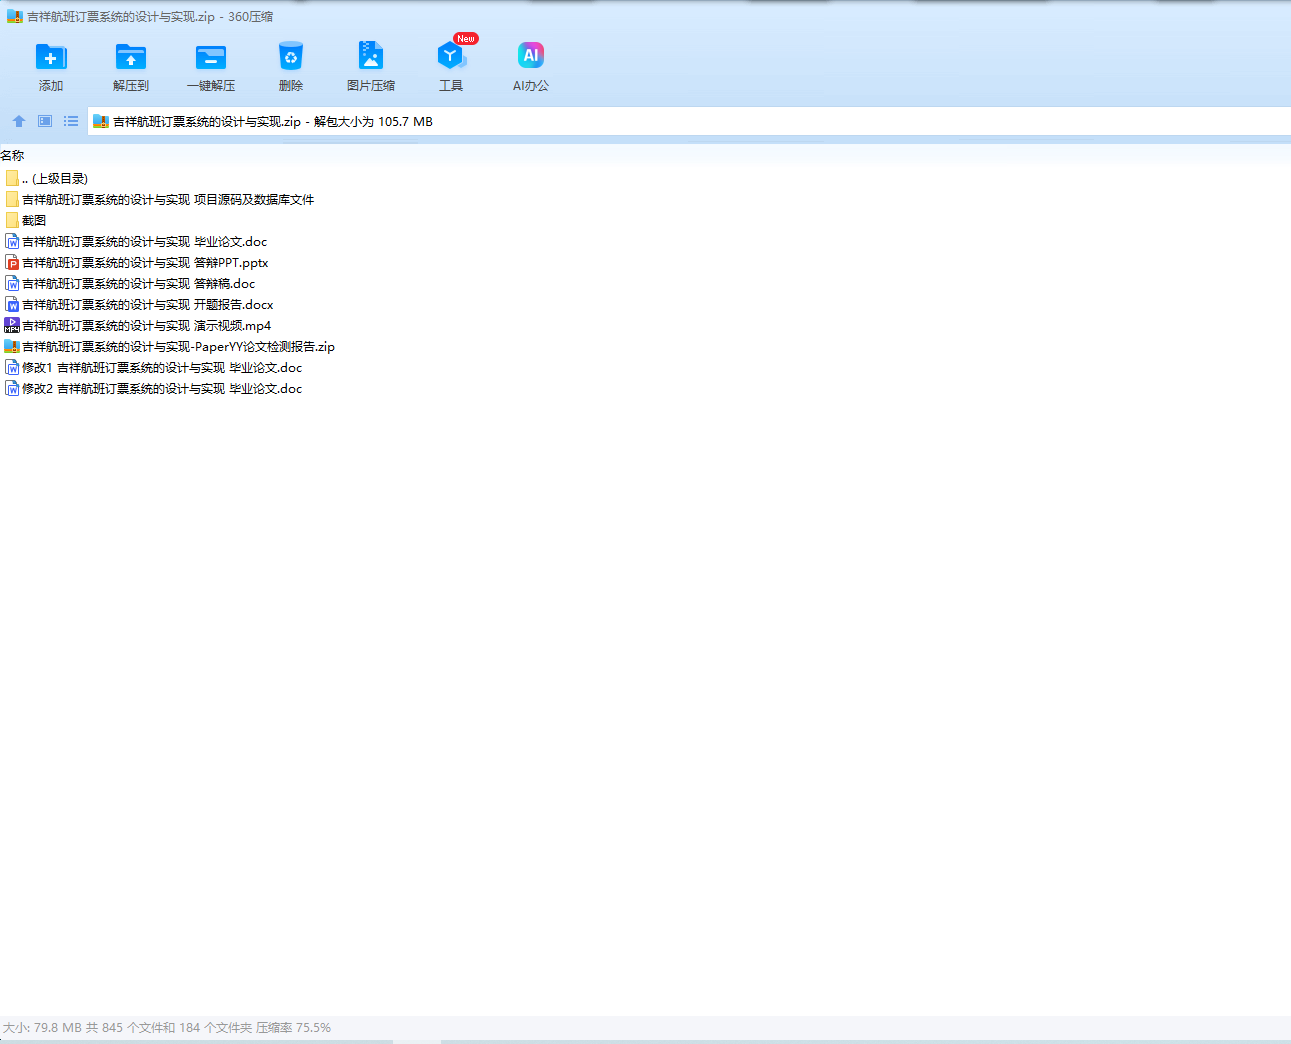Screen dimensions: 1291x1044
Task: Click the up-directory arrow icon
Action: (x=19, y=121)
